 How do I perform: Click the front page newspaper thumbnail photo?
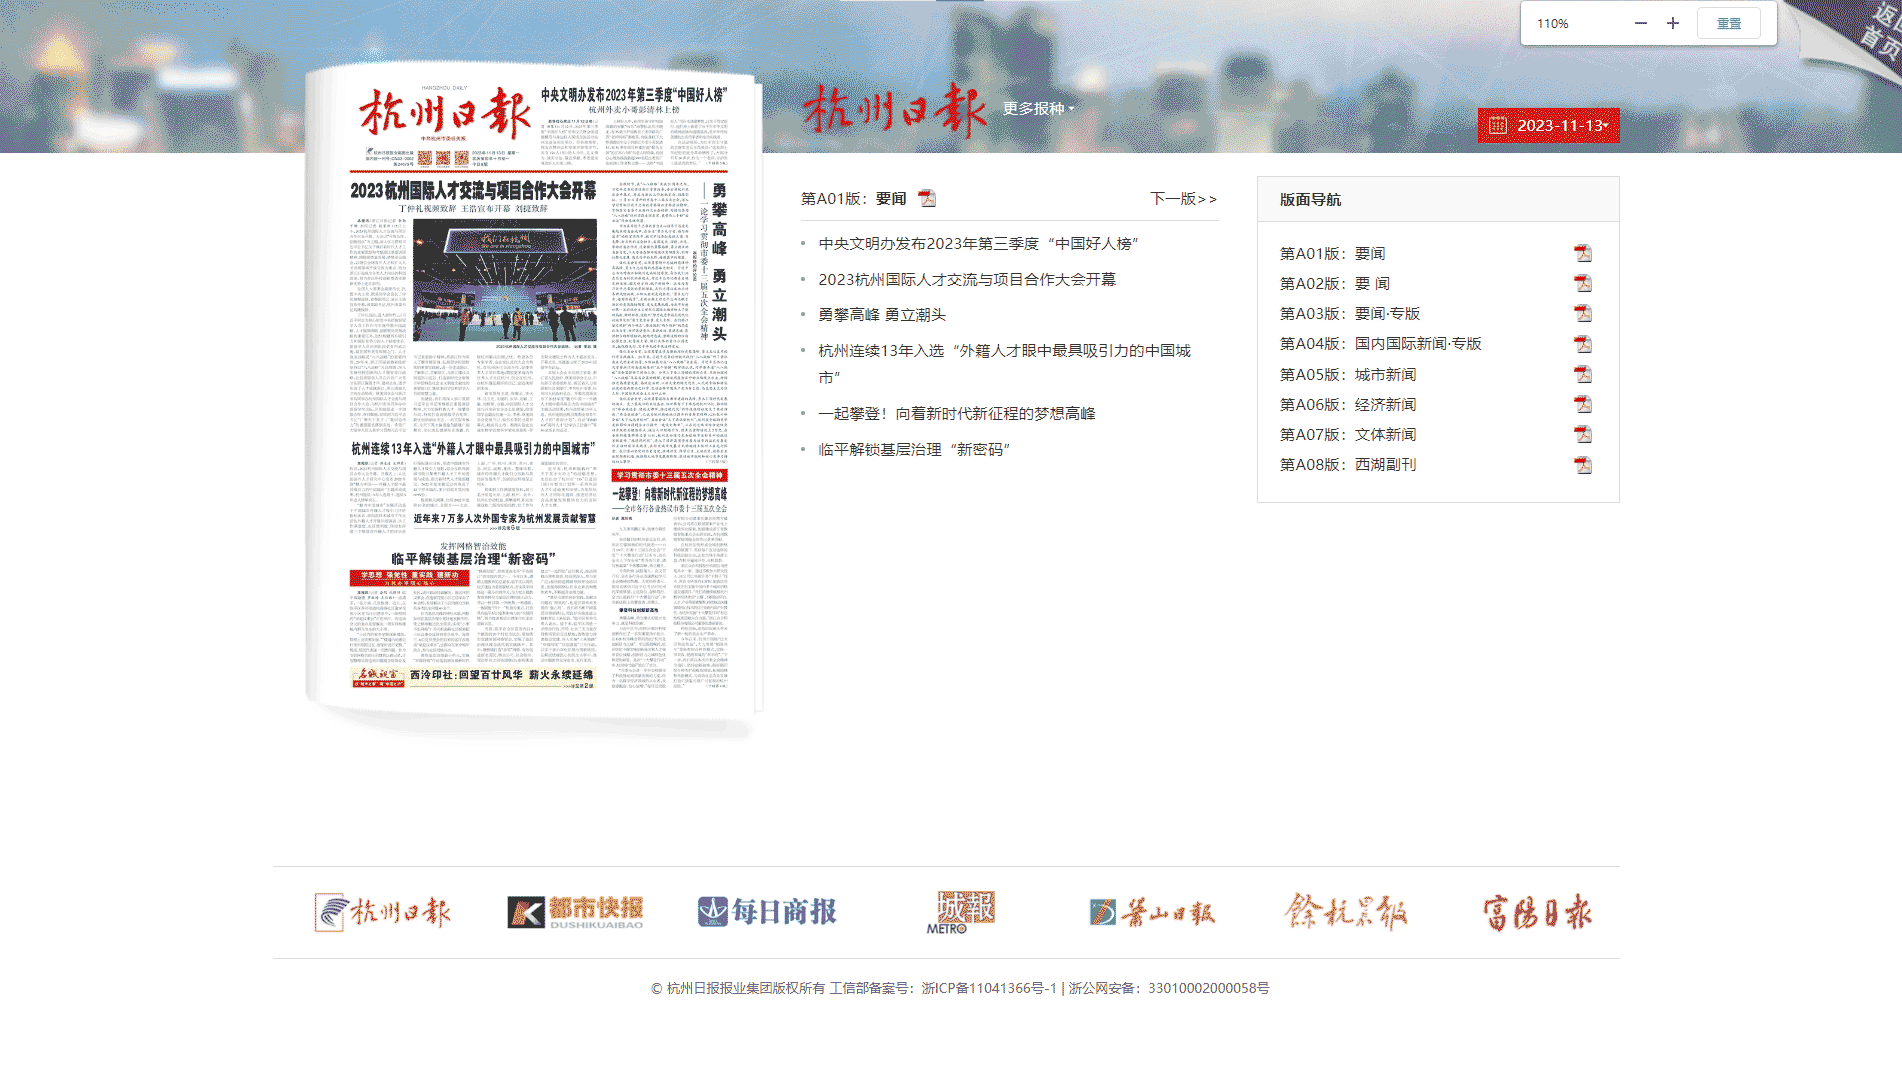point(505,281)
